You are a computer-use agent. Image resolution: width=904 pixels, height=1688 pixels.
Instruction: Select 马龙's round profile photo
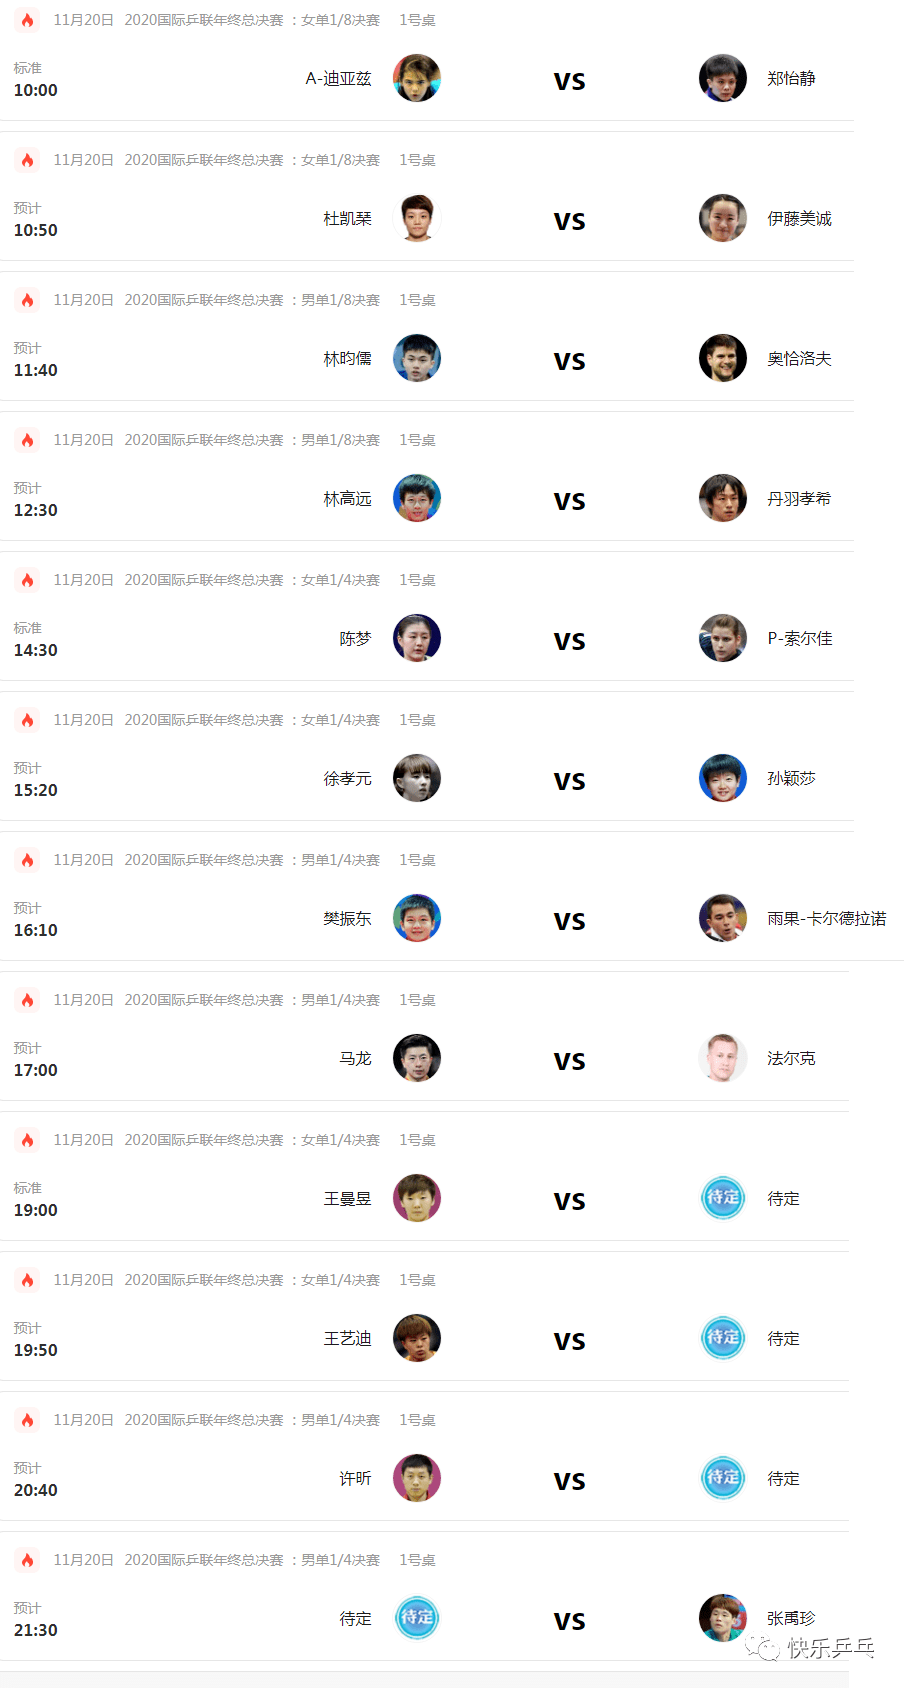pyautogui.click(x=417, y=1058)
